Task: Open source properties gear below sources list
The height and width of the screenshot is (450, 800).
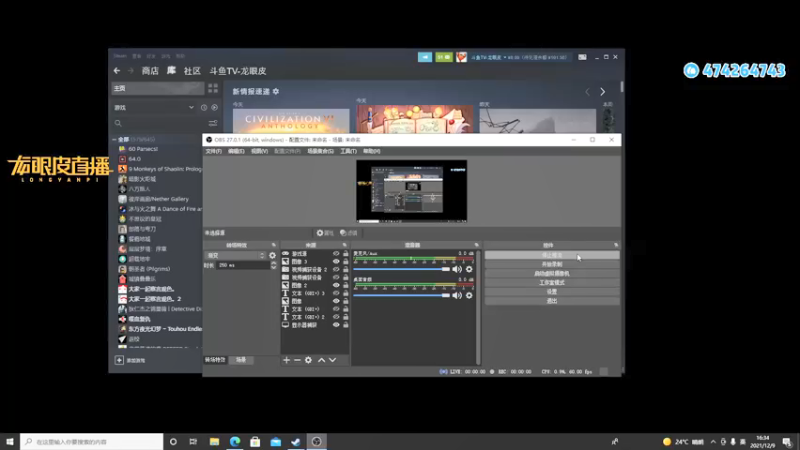Action: (x=308, y=360)
